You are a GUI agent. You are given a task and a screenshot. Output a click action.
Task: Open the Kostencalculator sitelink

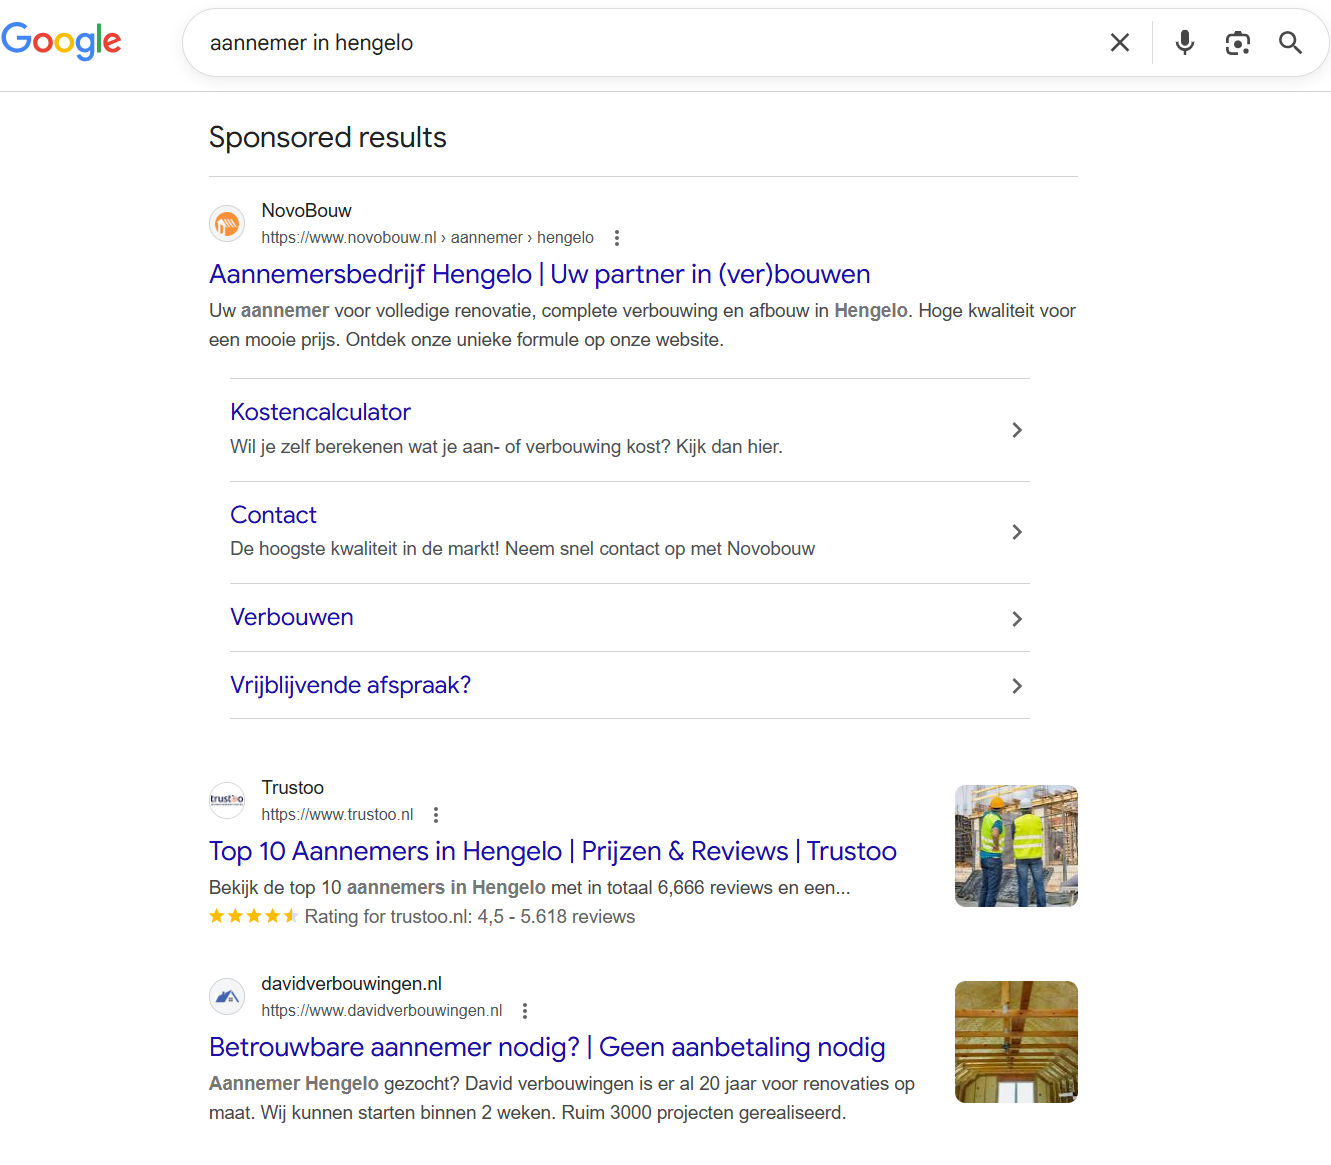pyautogui.click(x=320, y=412)
